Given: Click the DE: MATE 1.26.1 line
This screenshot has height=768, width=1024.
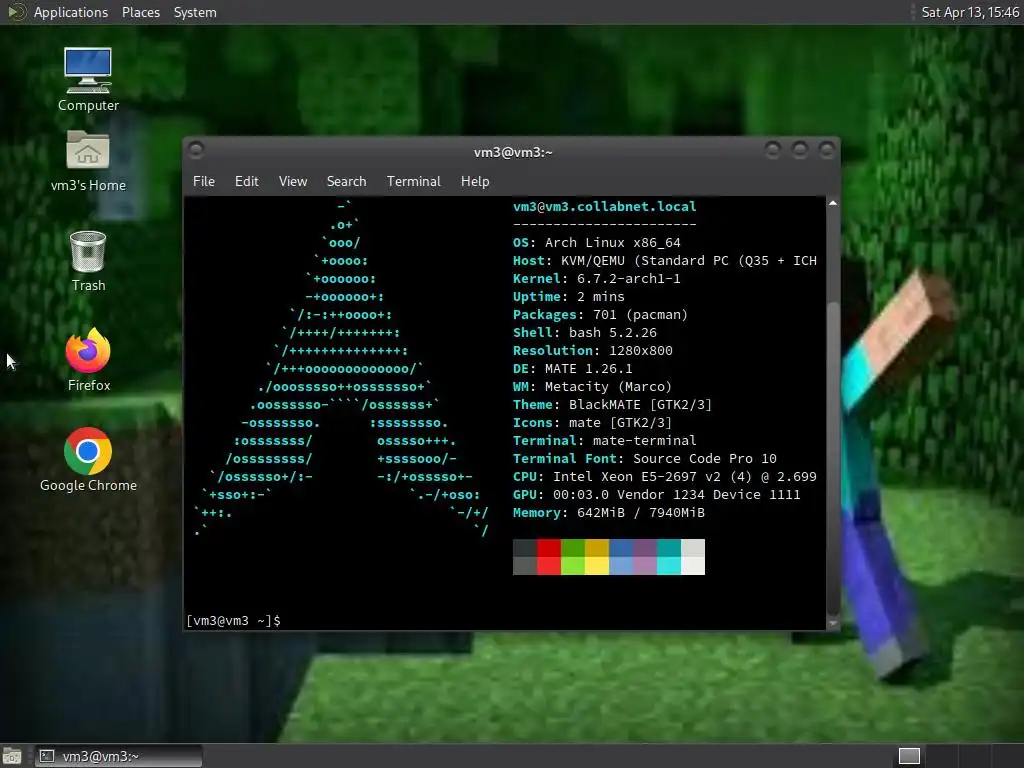Looking at the screenshot, I should point(572,369).
